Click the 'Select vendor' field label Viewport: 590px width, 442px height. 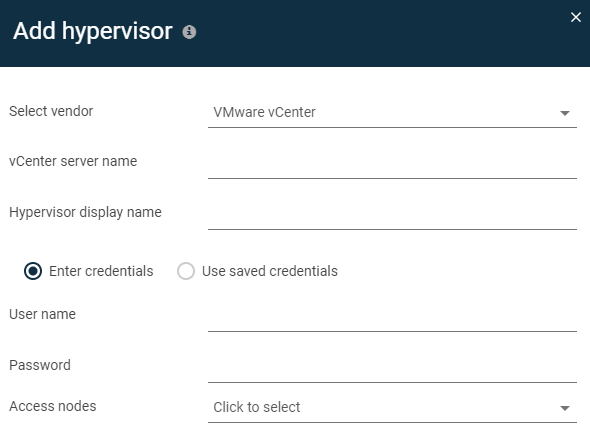(51, 111)
